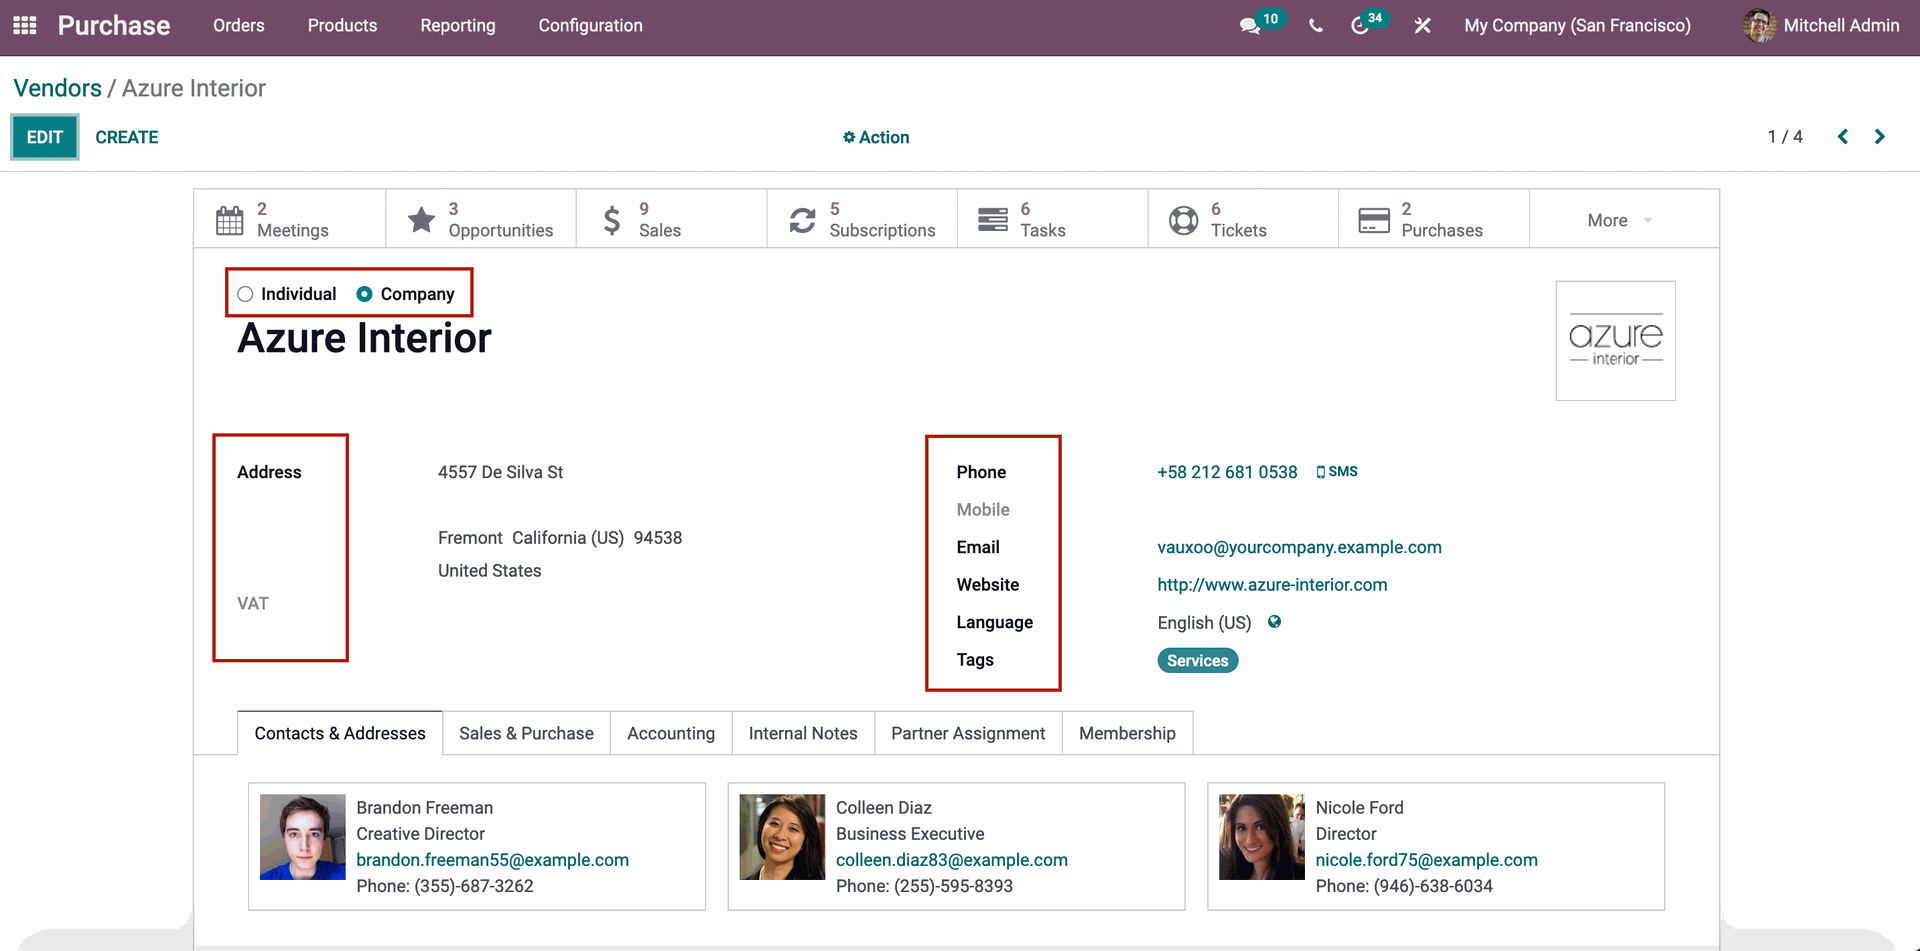
Task: Click the 1 / 4 pager counter
Action: click(x=1785, y=137)
